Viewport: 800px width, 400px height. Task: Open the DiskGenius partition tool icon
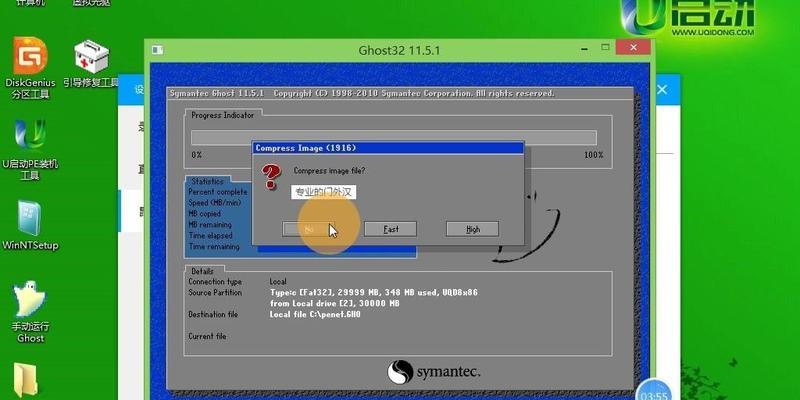[x=30, y=68]
